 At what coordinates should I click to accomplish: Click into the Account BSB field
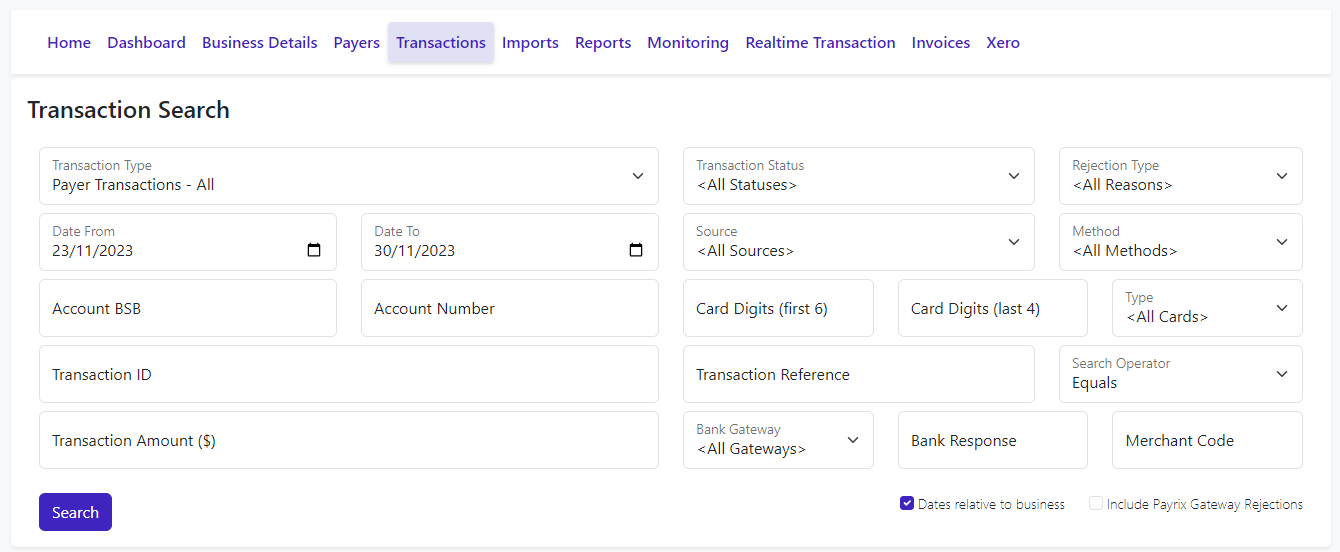pyautogui.click(x=187, y=308)
